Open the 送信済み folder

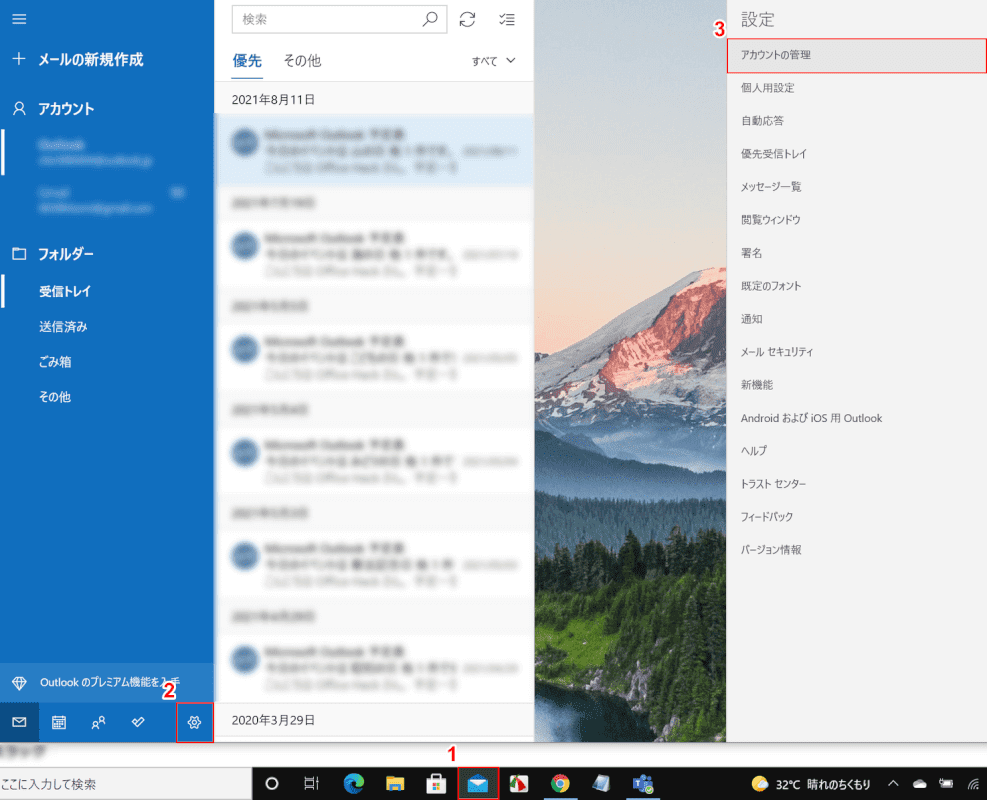[x=63, y=327]
